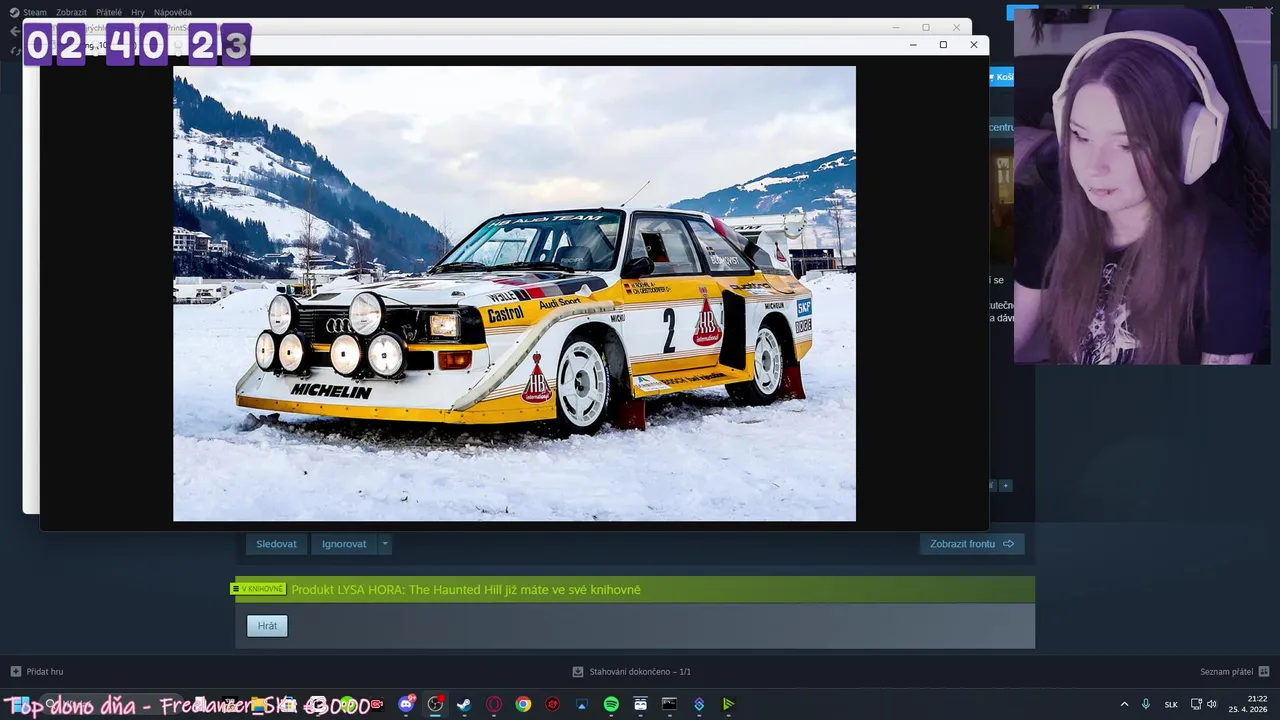Switch the SLK keyboard language

pyautogui.click(x=1171, y=704)
